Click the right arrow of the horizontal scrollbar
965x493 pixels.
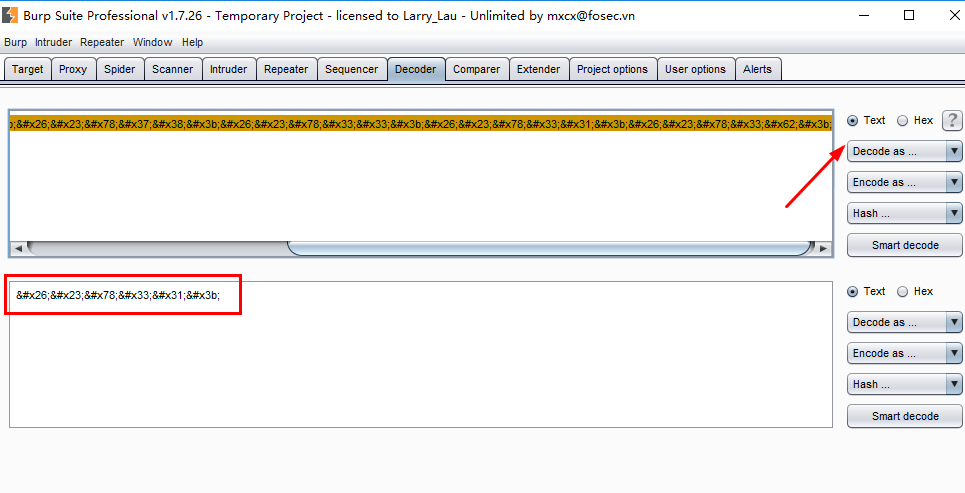point(823,248)
